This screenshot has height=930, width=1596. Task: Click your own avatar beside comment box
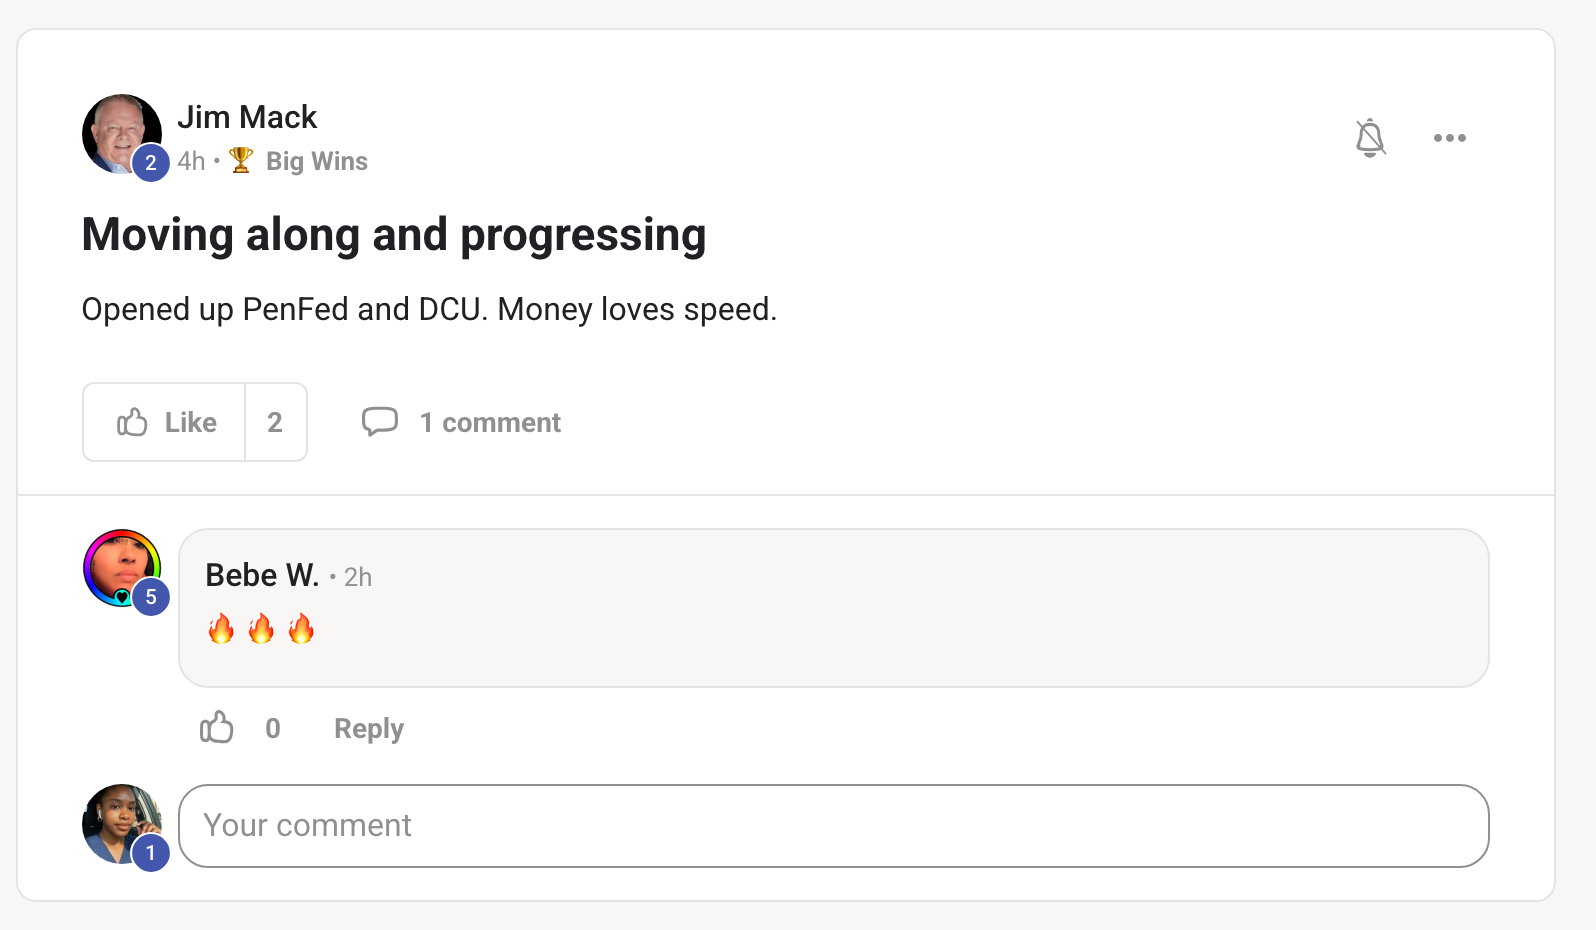tap(122, 824)
